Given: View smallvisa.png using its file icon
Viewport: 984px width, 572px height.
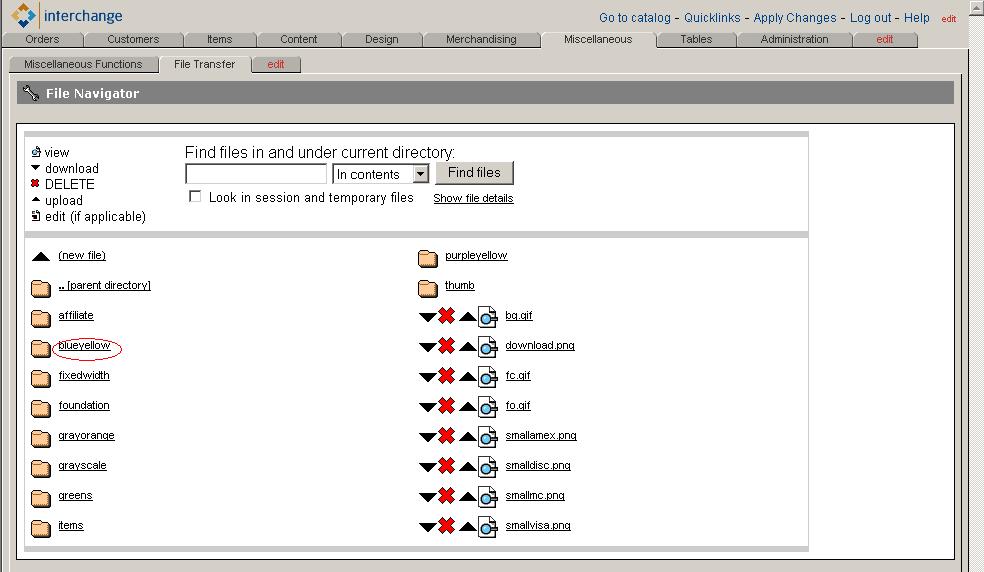Looking at the screenshot, I should tap(488, 527).
